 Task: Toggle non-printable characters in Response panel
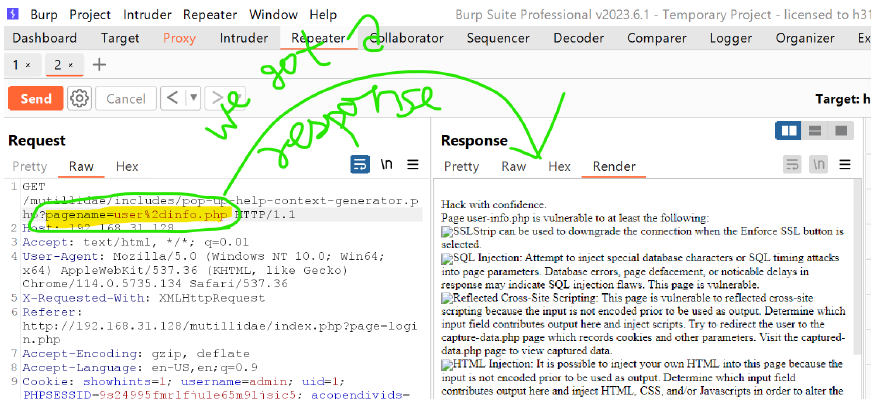819,165
